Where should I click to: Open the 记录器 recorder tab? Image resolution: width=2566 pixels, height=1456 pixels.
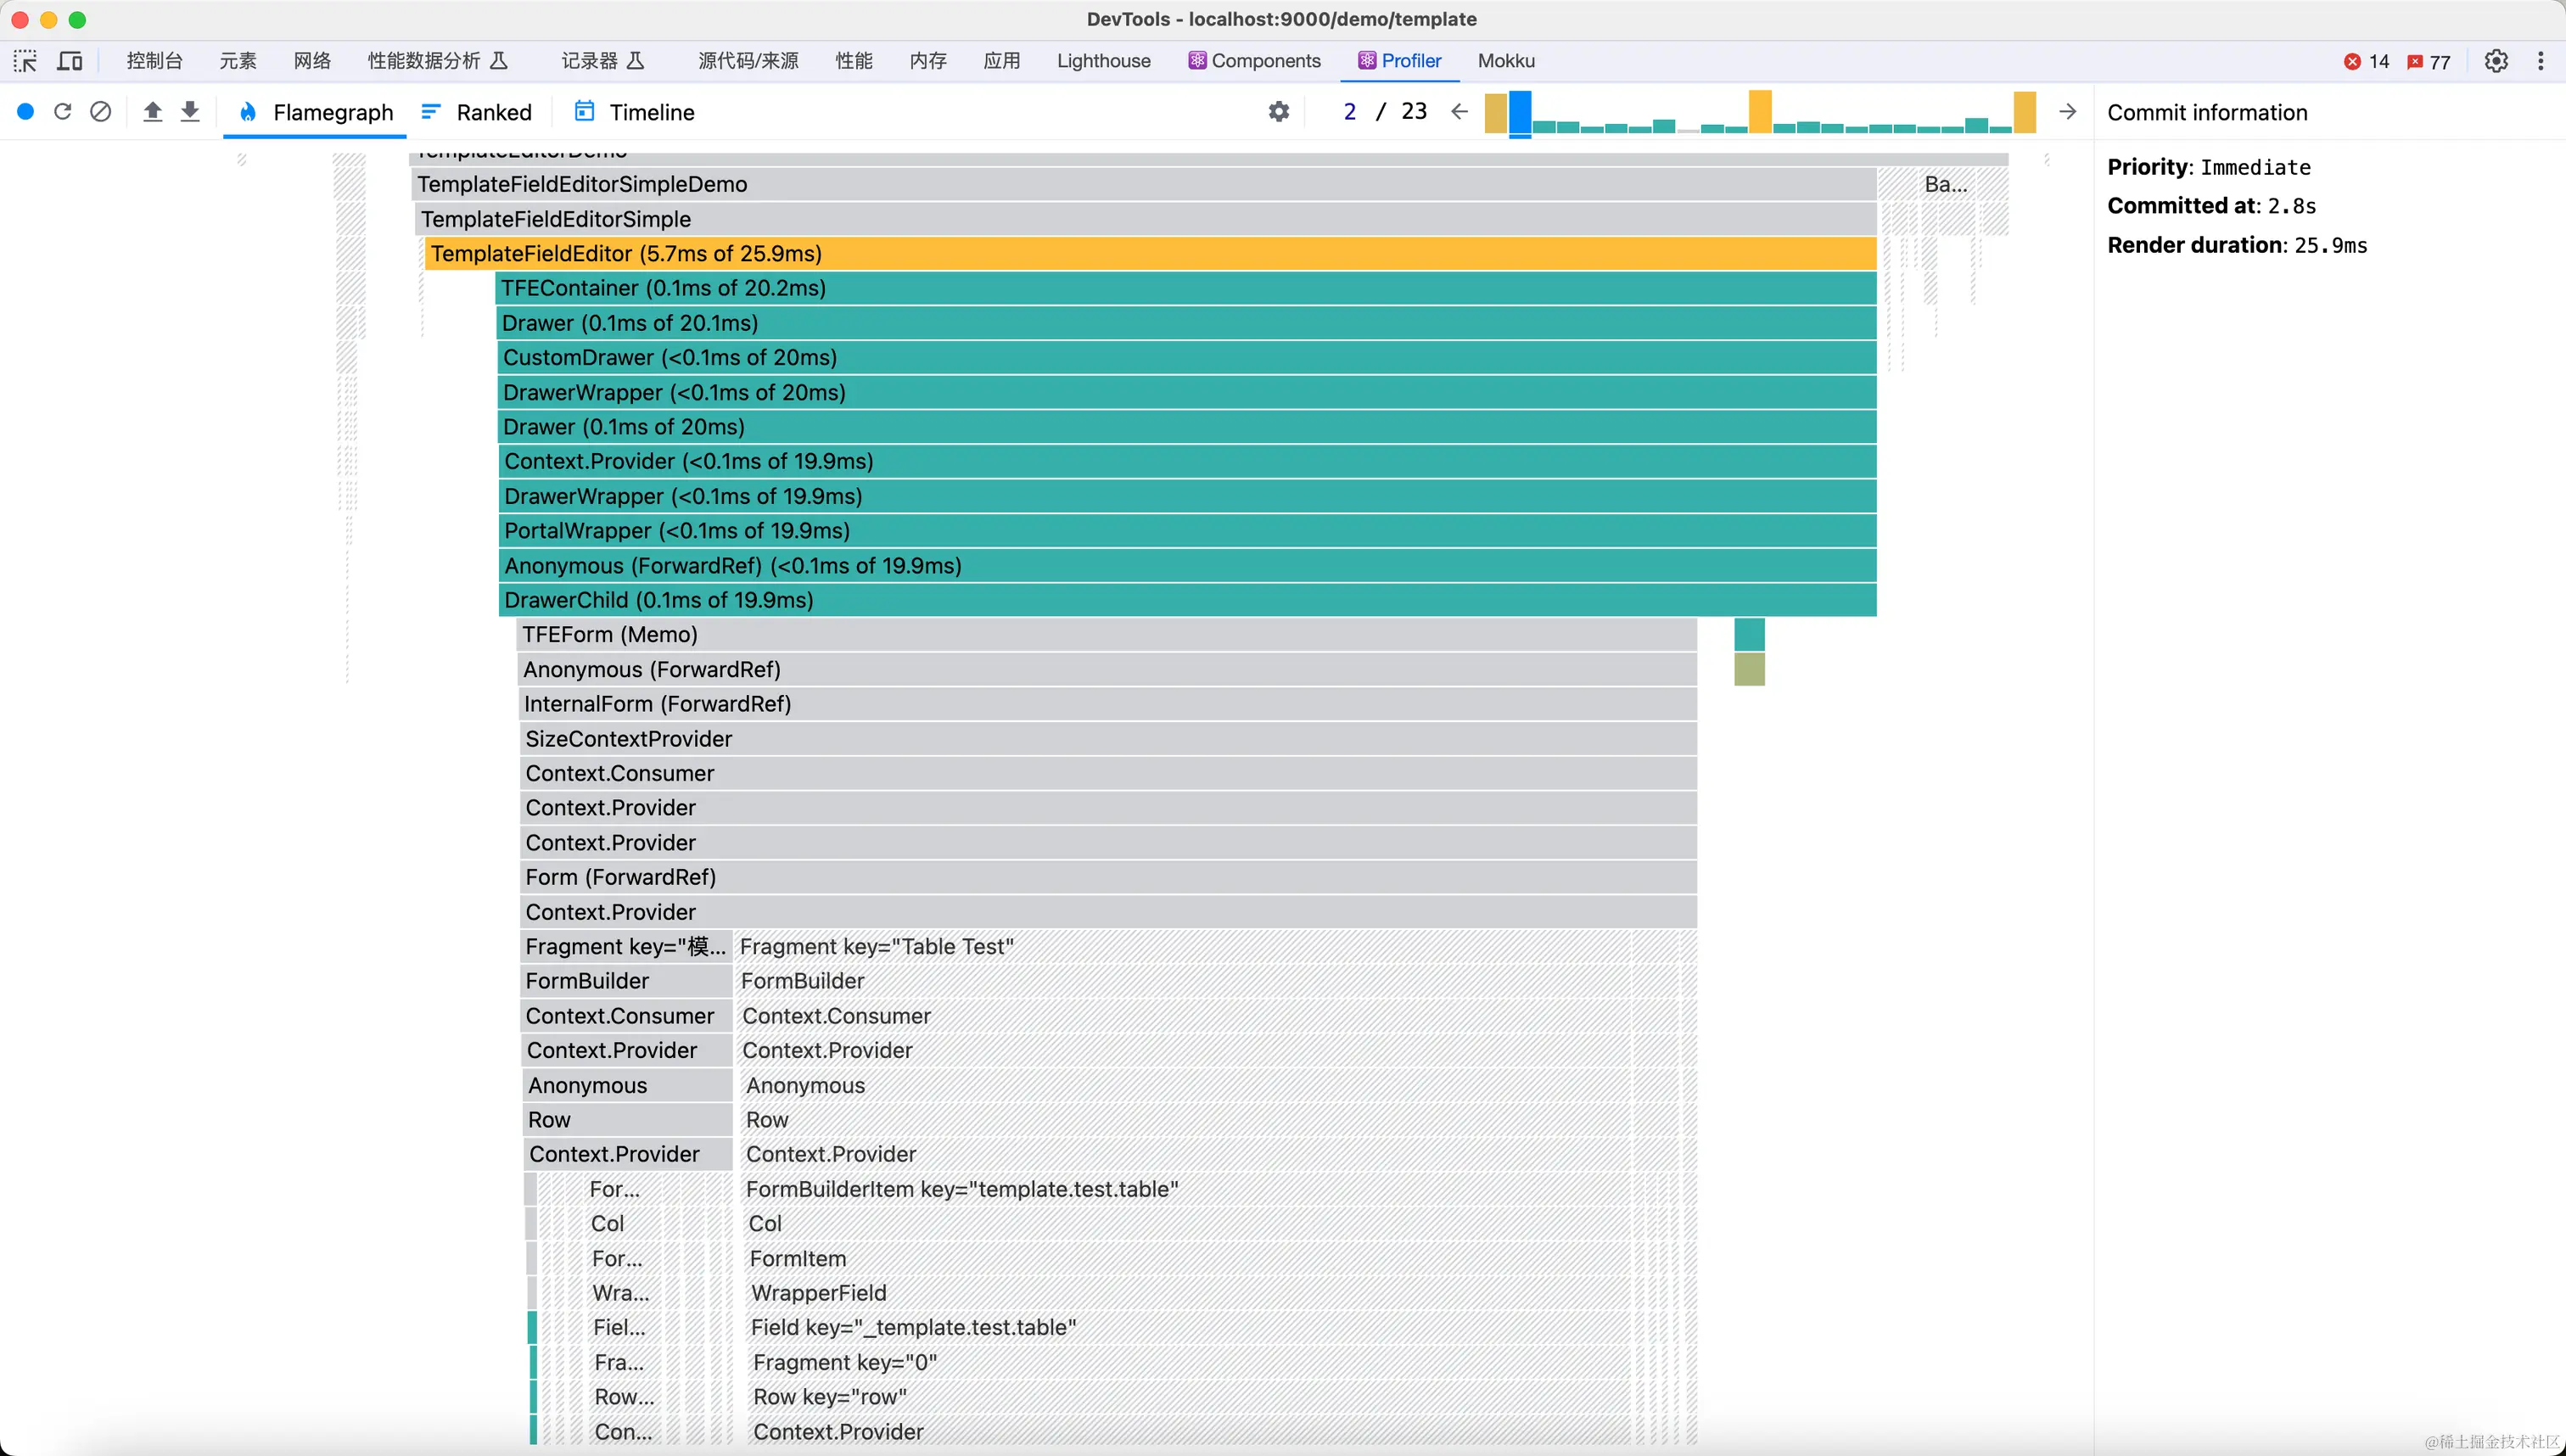point(603,61)
